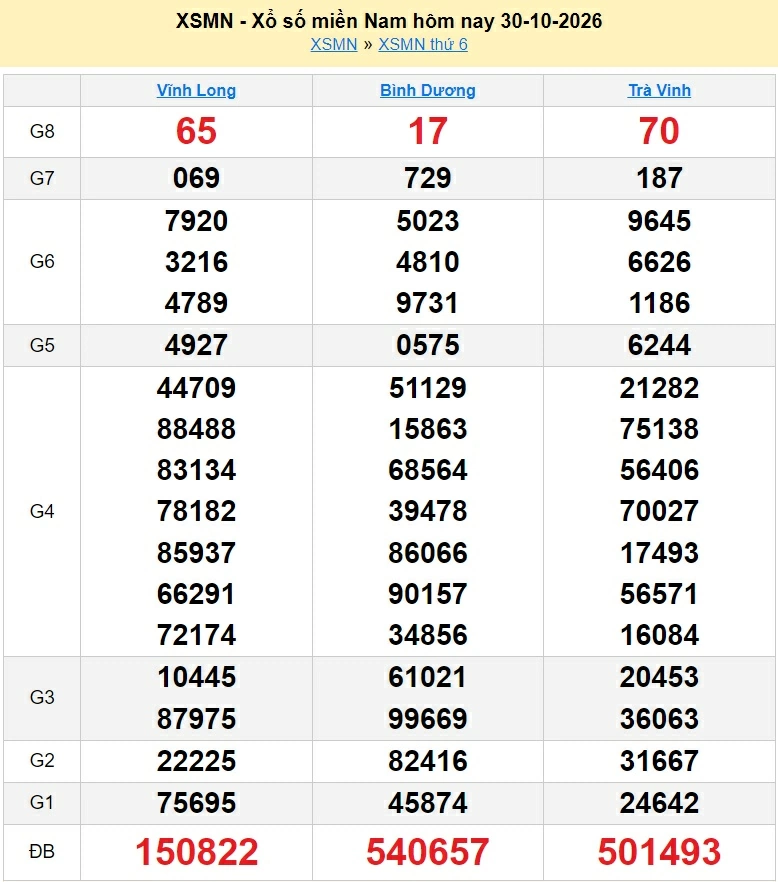Click G4 number 21282
The width and height of the screenshot is (778, 882).
[659, 388]
